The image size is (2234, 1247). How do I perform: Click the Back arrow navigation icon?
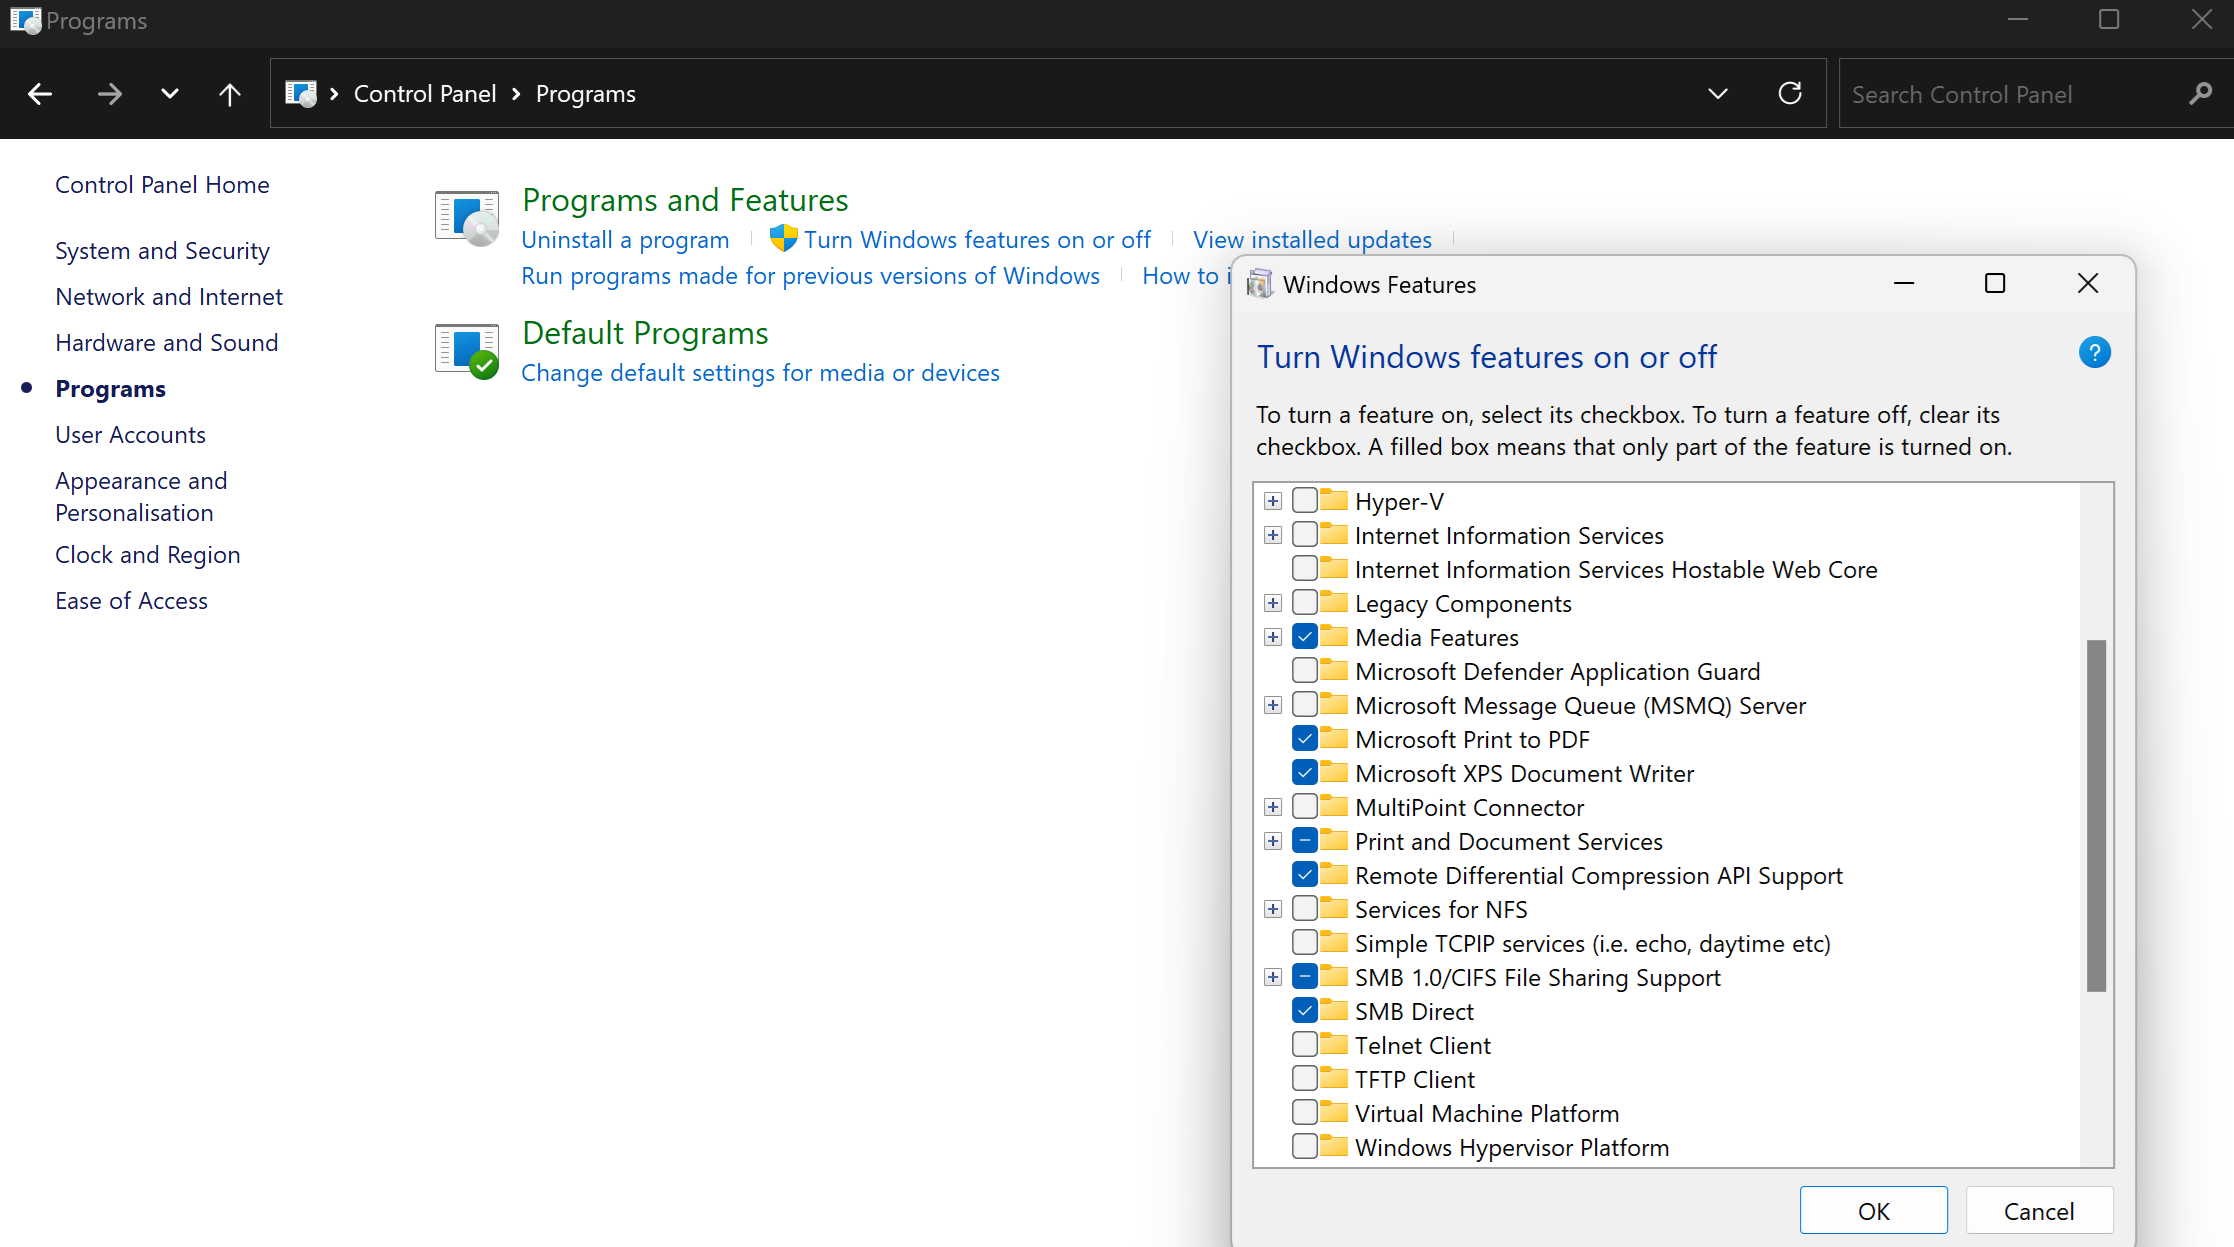point(40,94)
